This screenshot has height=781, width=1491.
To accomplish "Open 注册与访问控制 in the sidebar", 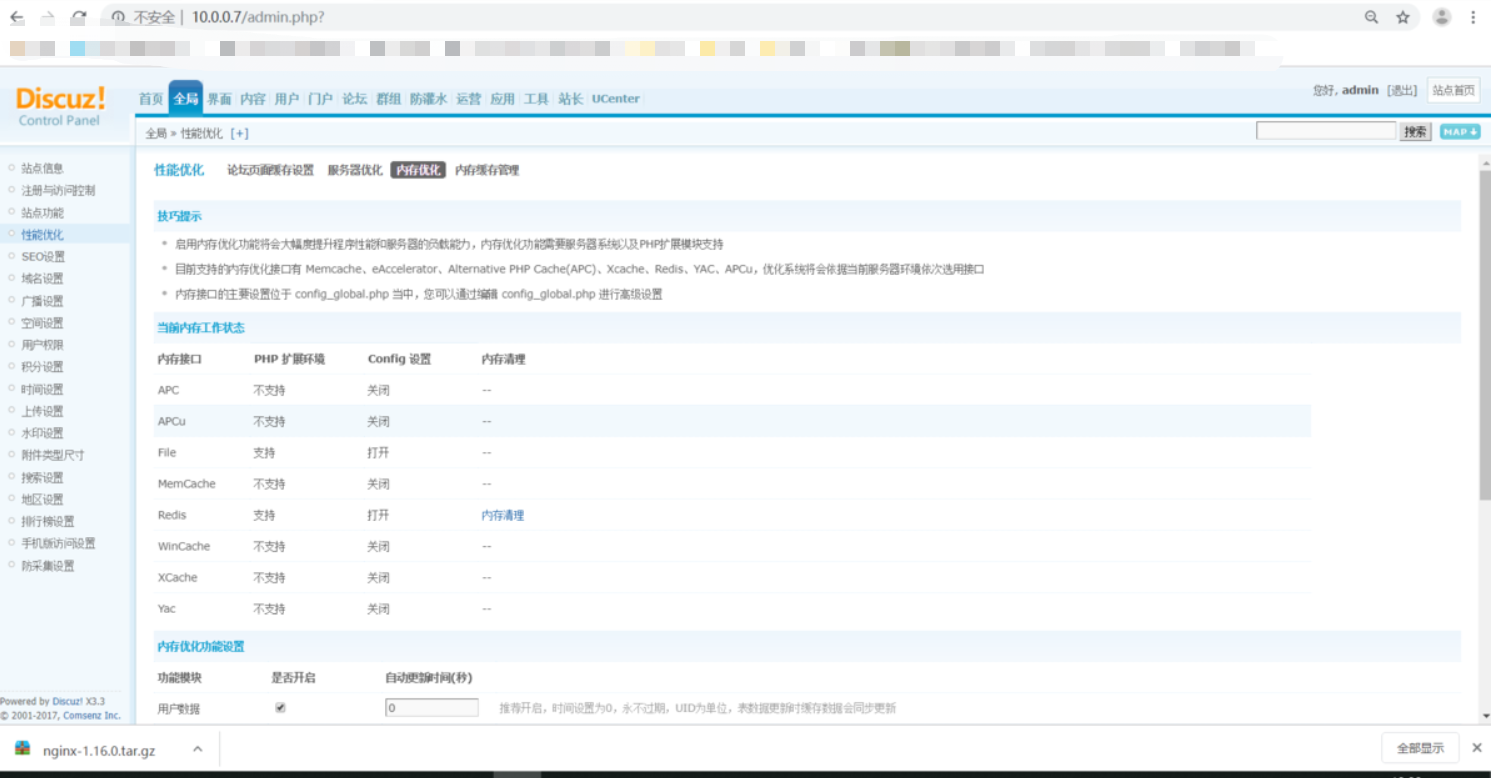I will coord(58,191).
